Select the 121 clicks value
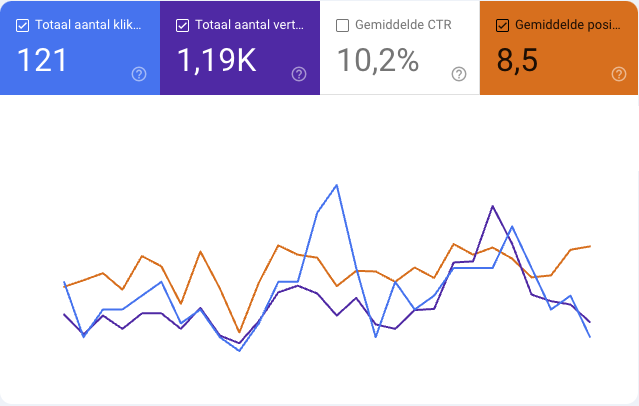 click(42, 60)
